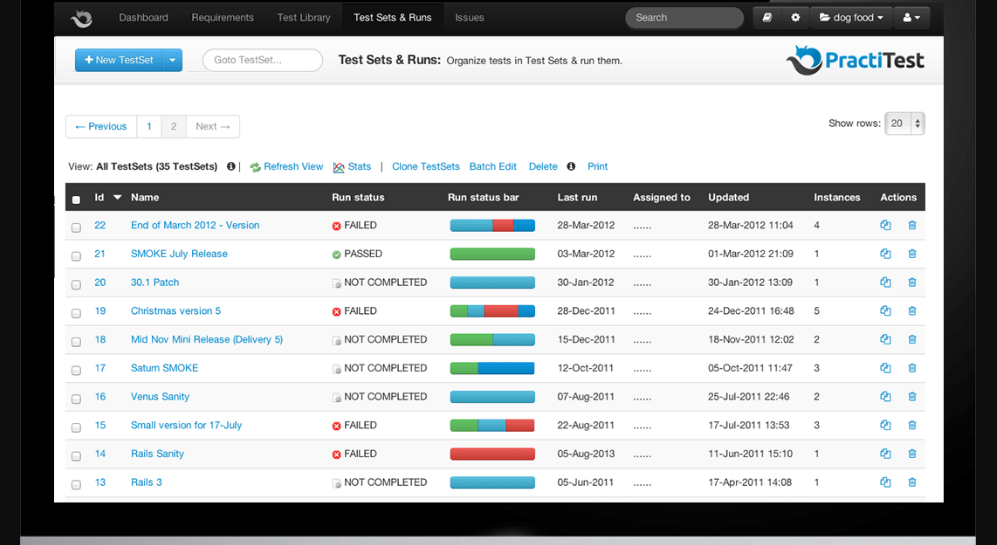
Task: Click the Refresh View icon
Action: tap(255, 168)
